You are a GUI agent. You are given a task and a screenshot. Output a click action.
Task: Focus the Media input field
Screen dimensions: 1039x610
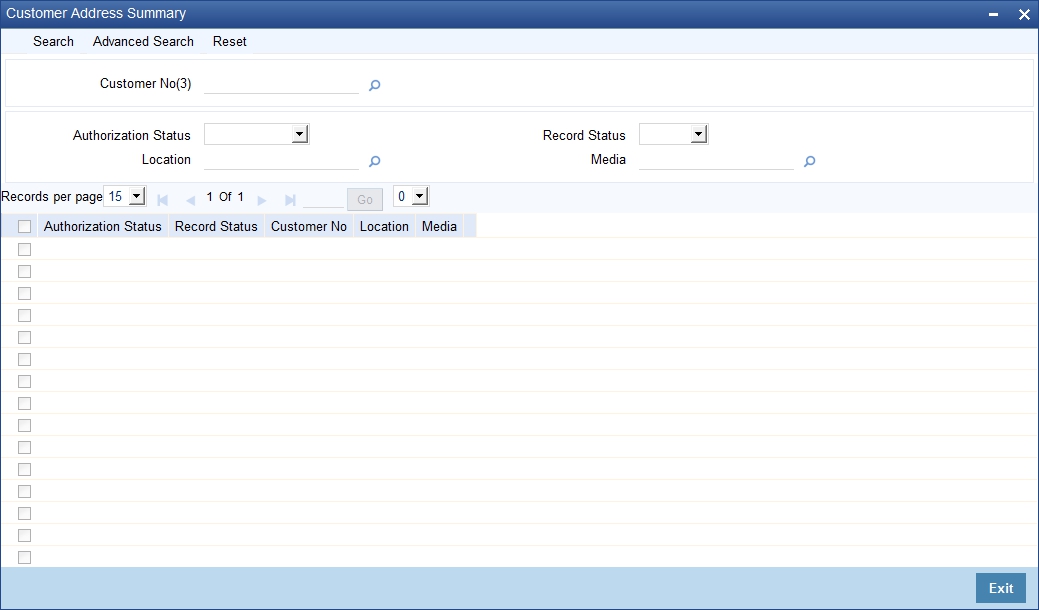[716, 160]
